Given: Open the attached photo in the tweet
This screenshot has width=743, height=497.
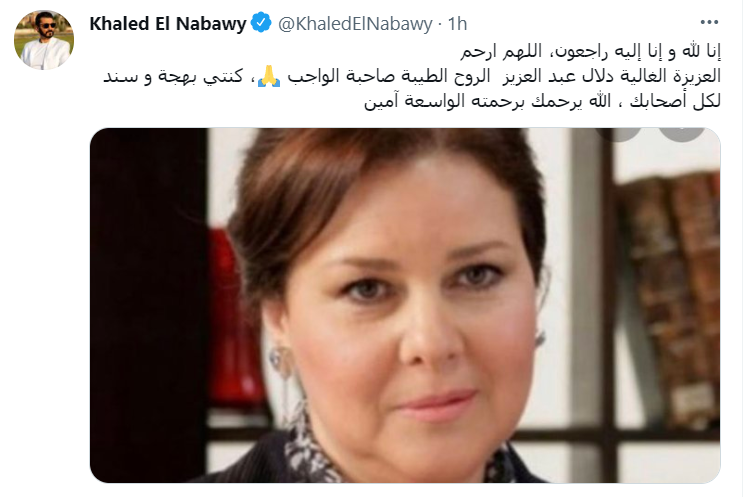Looking at the screenshot, I should click(x=405, y=306).
